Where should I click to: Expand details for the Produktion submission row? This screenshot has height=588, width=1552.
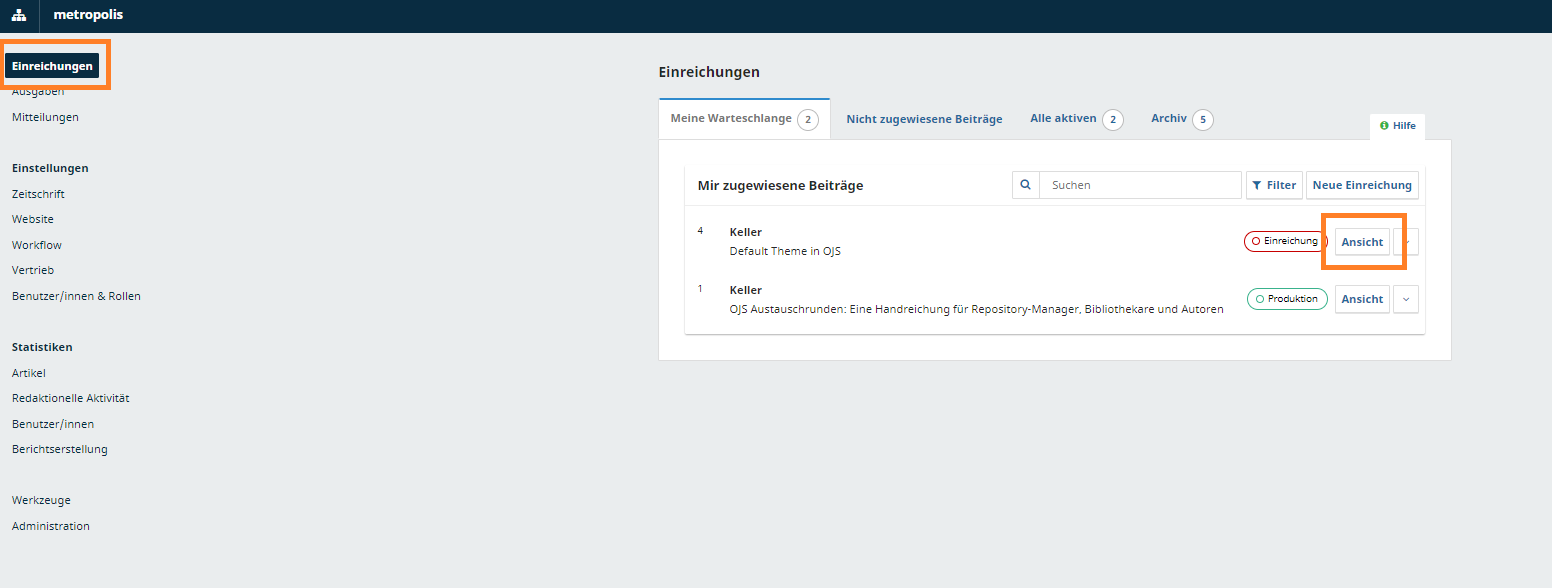(1405, 299)
